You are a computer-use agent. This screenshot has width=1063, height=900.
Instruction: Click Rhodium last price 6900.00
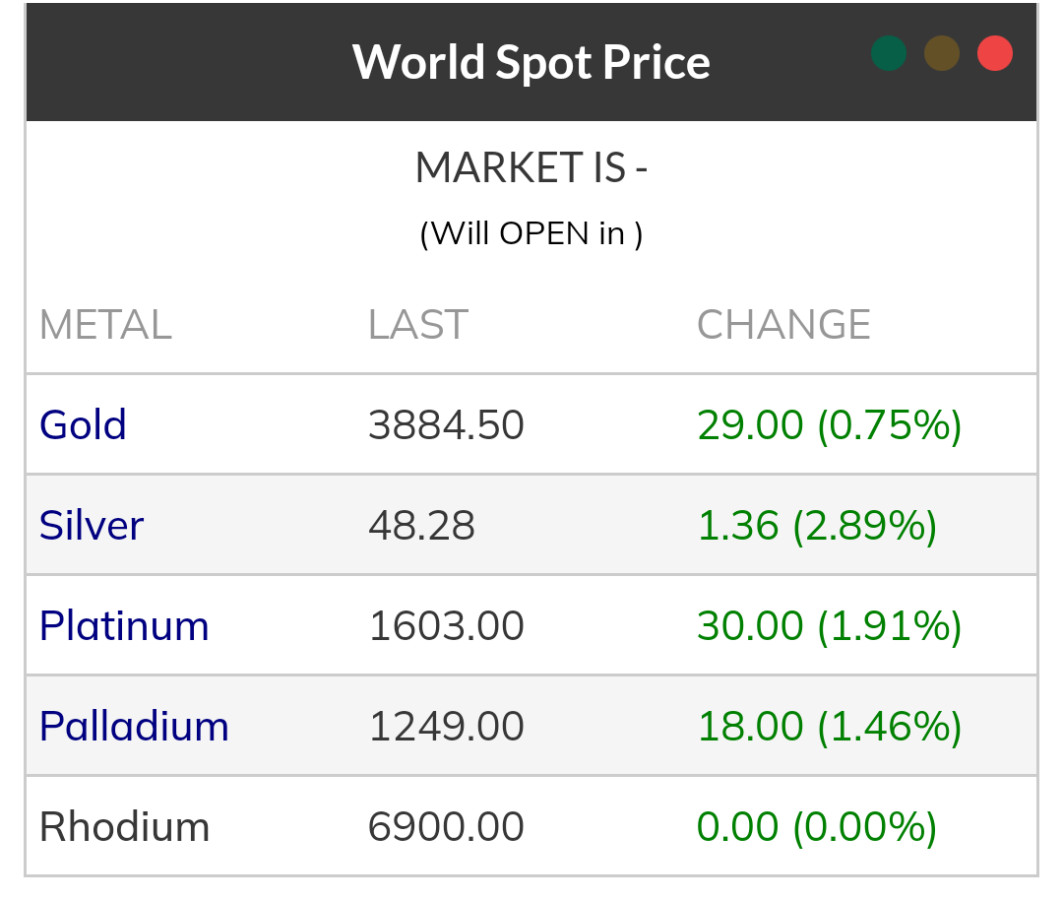(x=446, y=827)
